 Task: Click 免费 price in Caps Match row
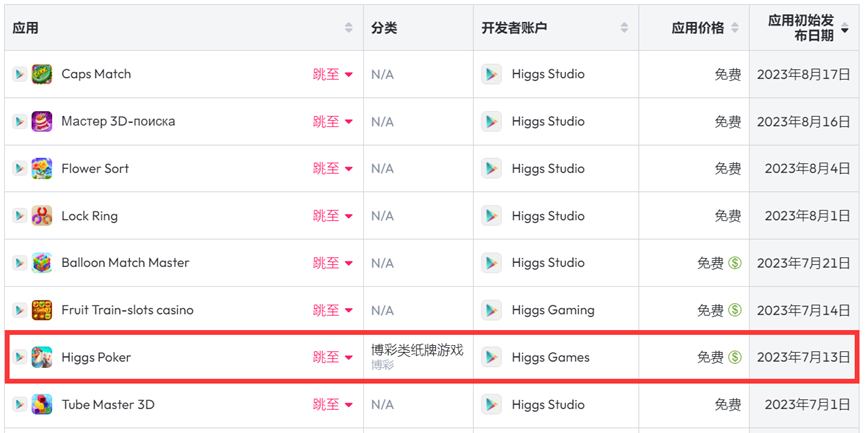coord(728,74)
